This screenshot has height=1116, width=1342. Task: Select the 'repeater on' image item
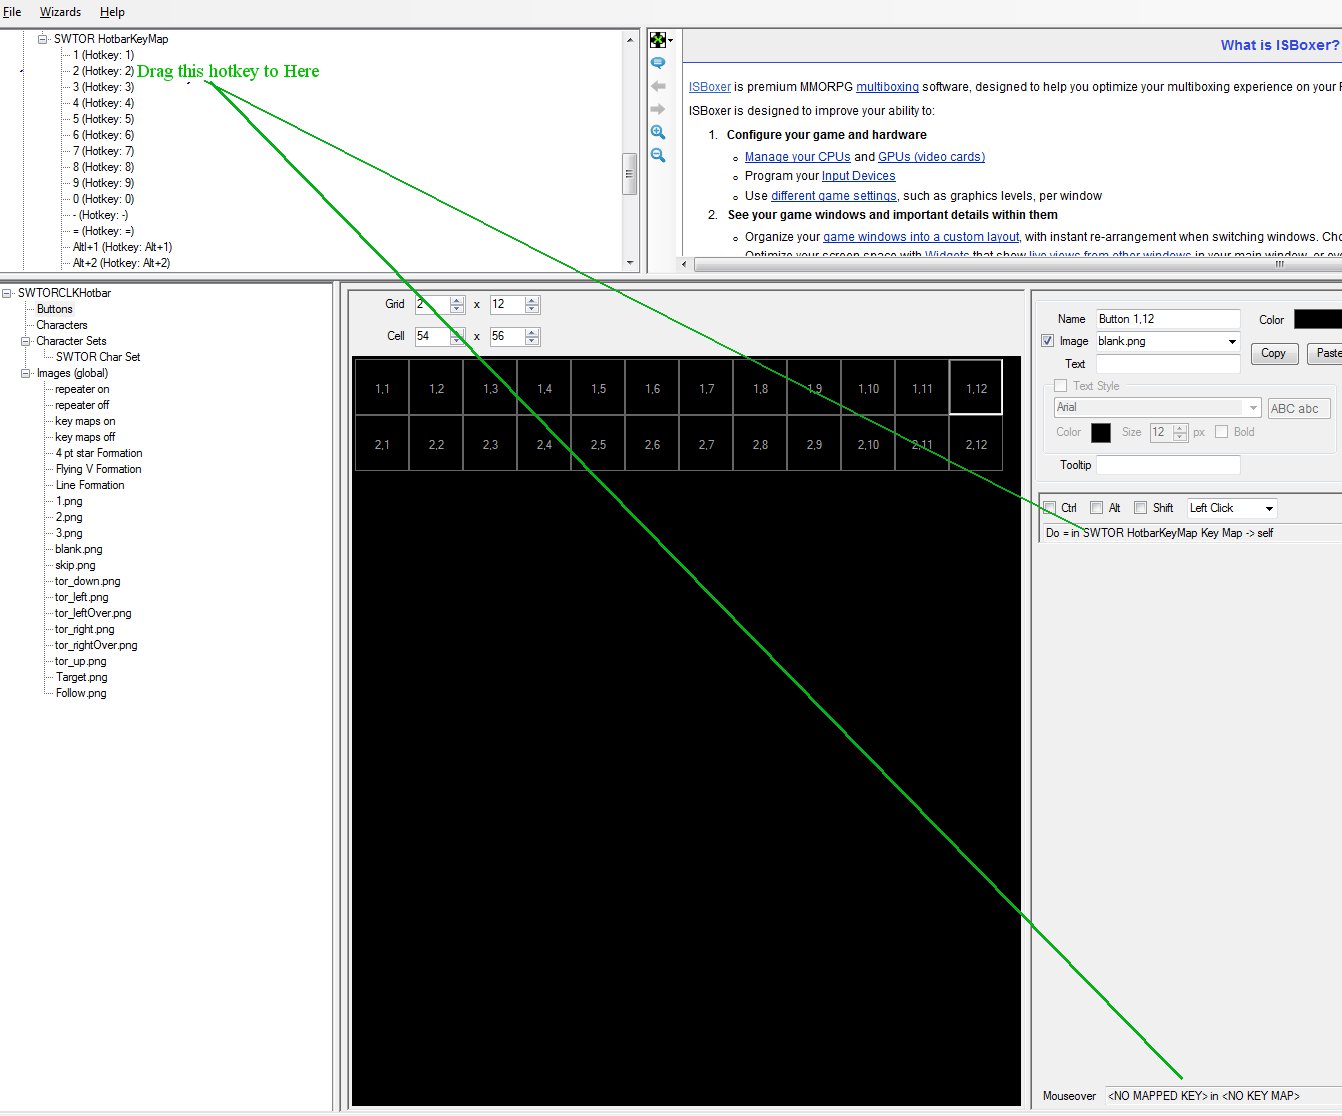tap(82, 389)
